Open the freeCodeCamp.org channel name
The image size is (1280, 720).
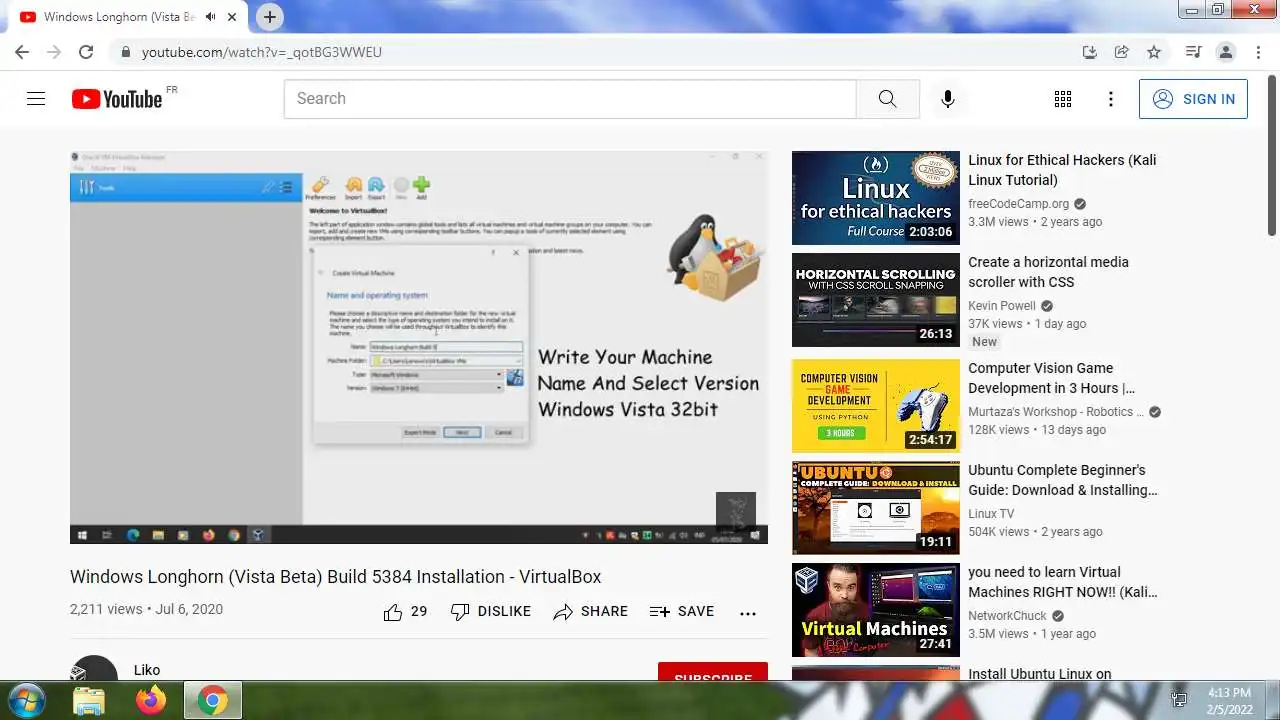(x=1018, y=204)
